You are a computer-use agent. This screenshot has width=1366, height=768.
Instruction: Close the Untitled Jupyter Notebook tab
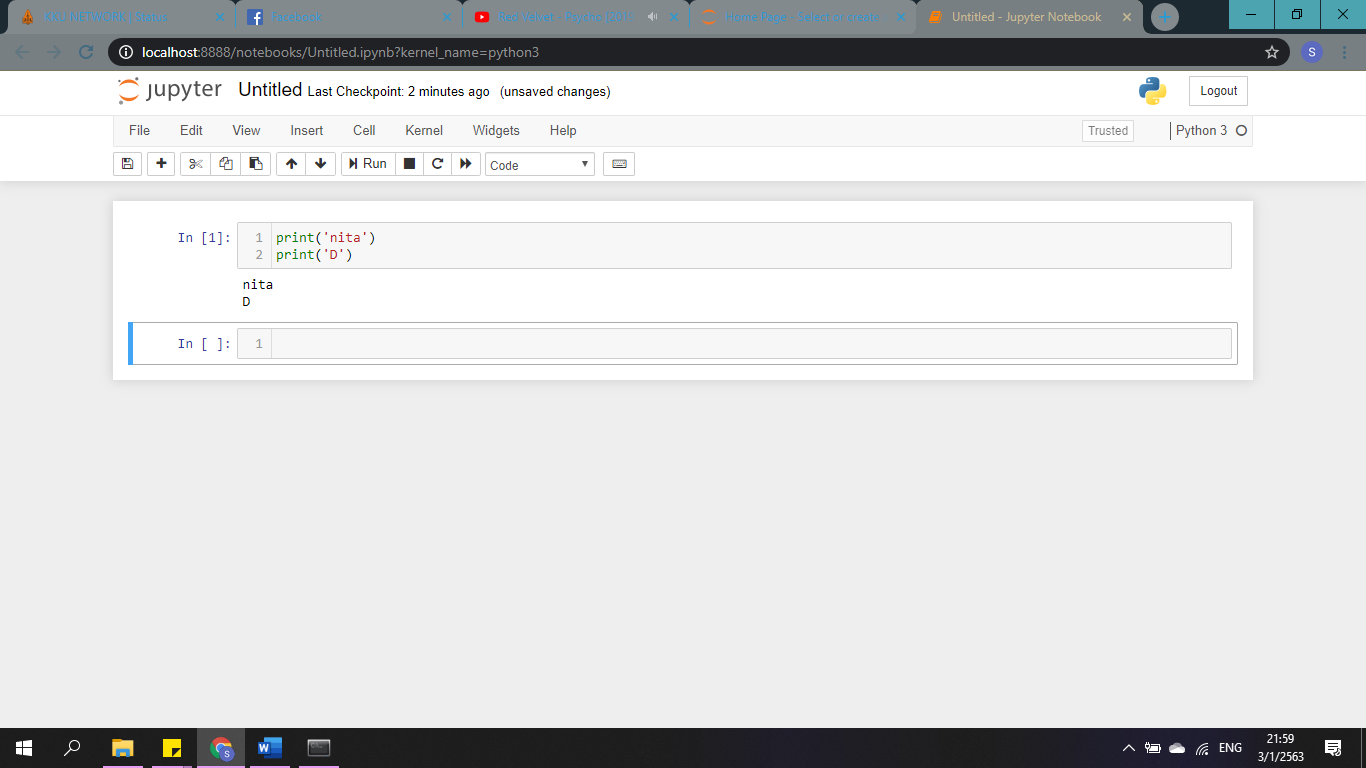[x=1126, y=17]
